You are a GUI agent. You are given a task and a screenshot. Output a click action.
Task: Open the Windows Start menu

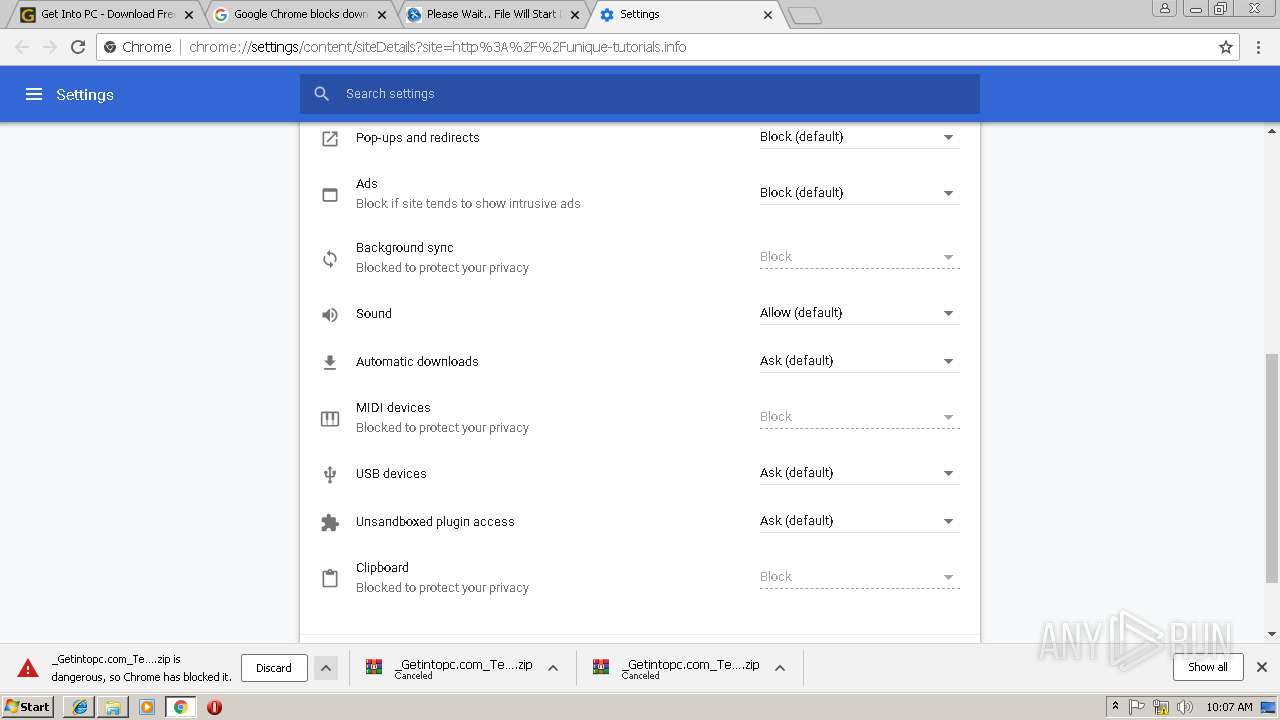[28, 706]
